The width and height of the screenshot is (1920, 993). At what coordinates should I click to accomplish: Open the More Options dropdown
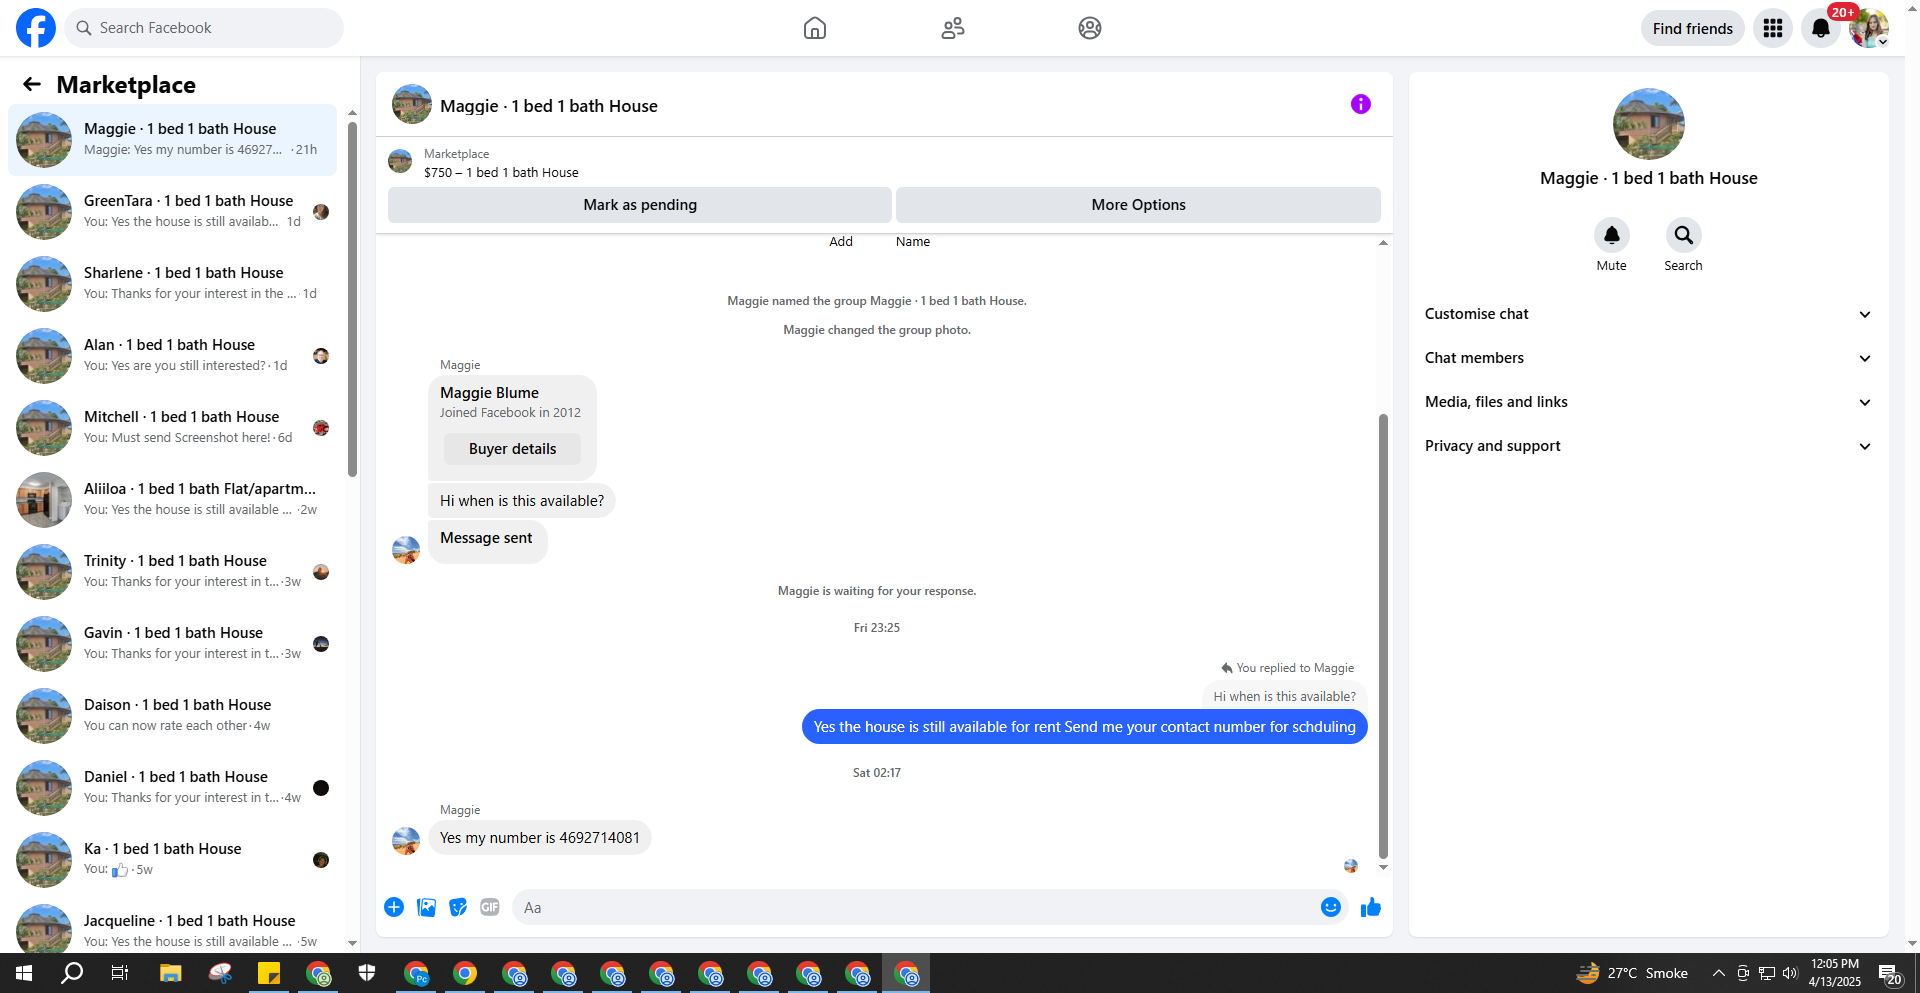pyautogui.click(x=1138, y=205)
